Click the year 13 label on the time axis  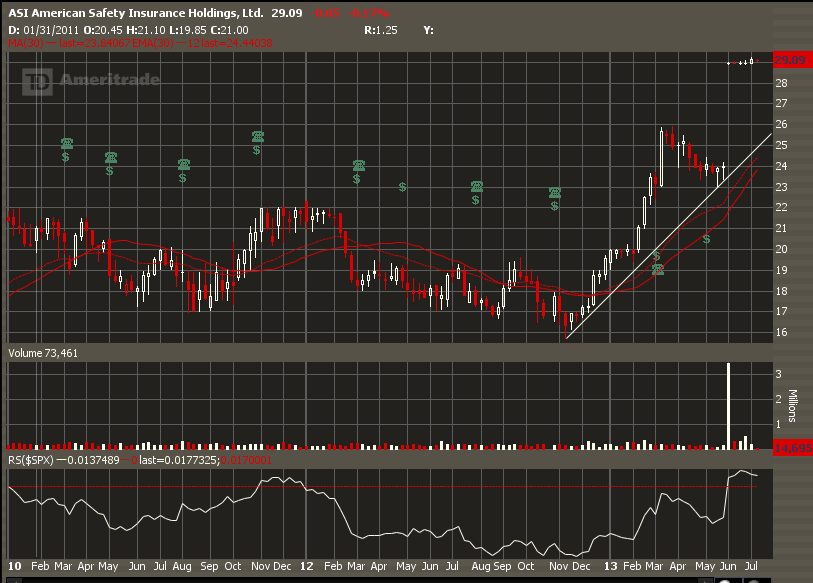click(608, 566)
